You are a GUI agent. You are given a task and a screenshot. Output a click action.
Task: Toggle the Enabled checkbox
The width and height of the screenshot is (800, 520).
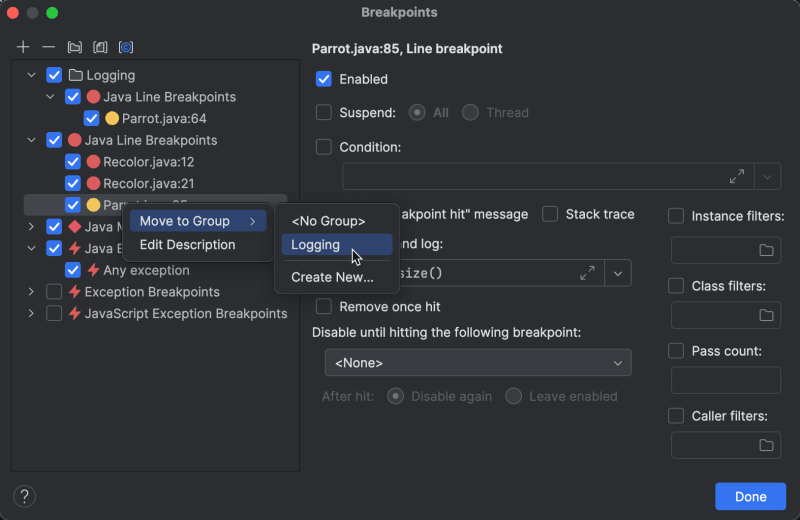click(x=324, y=79)
